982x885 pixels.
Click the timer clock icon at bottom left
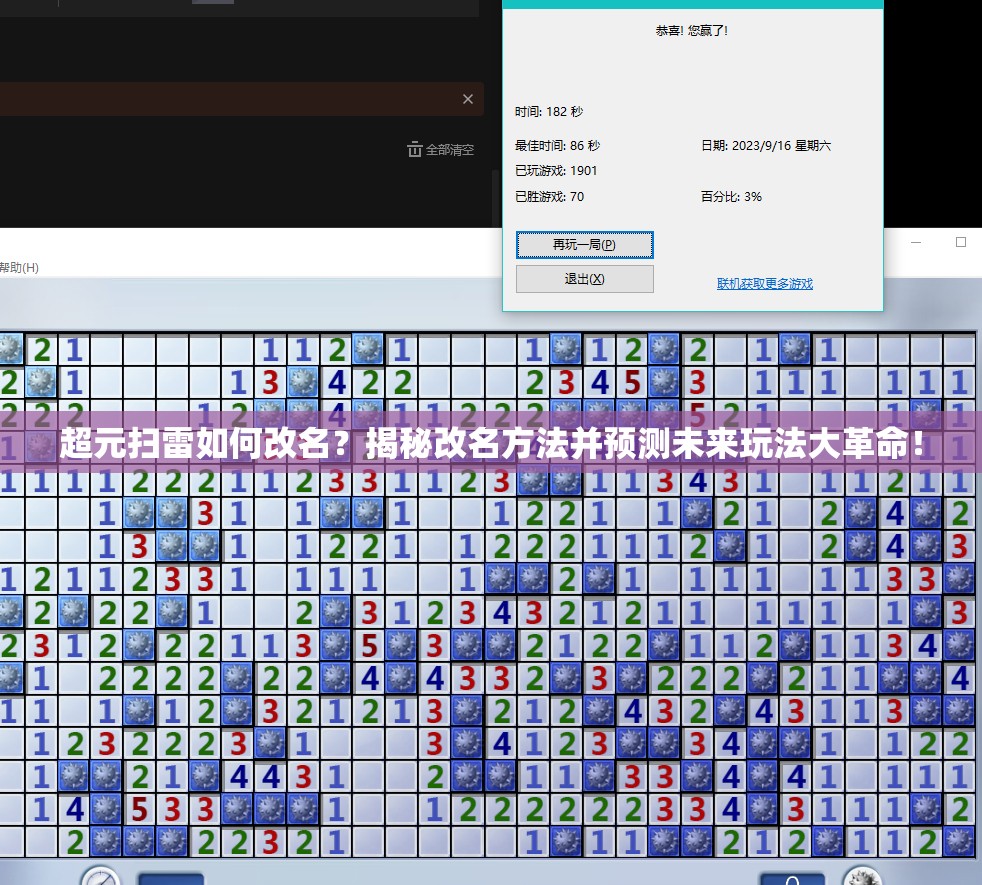click(x=99, y=877)
